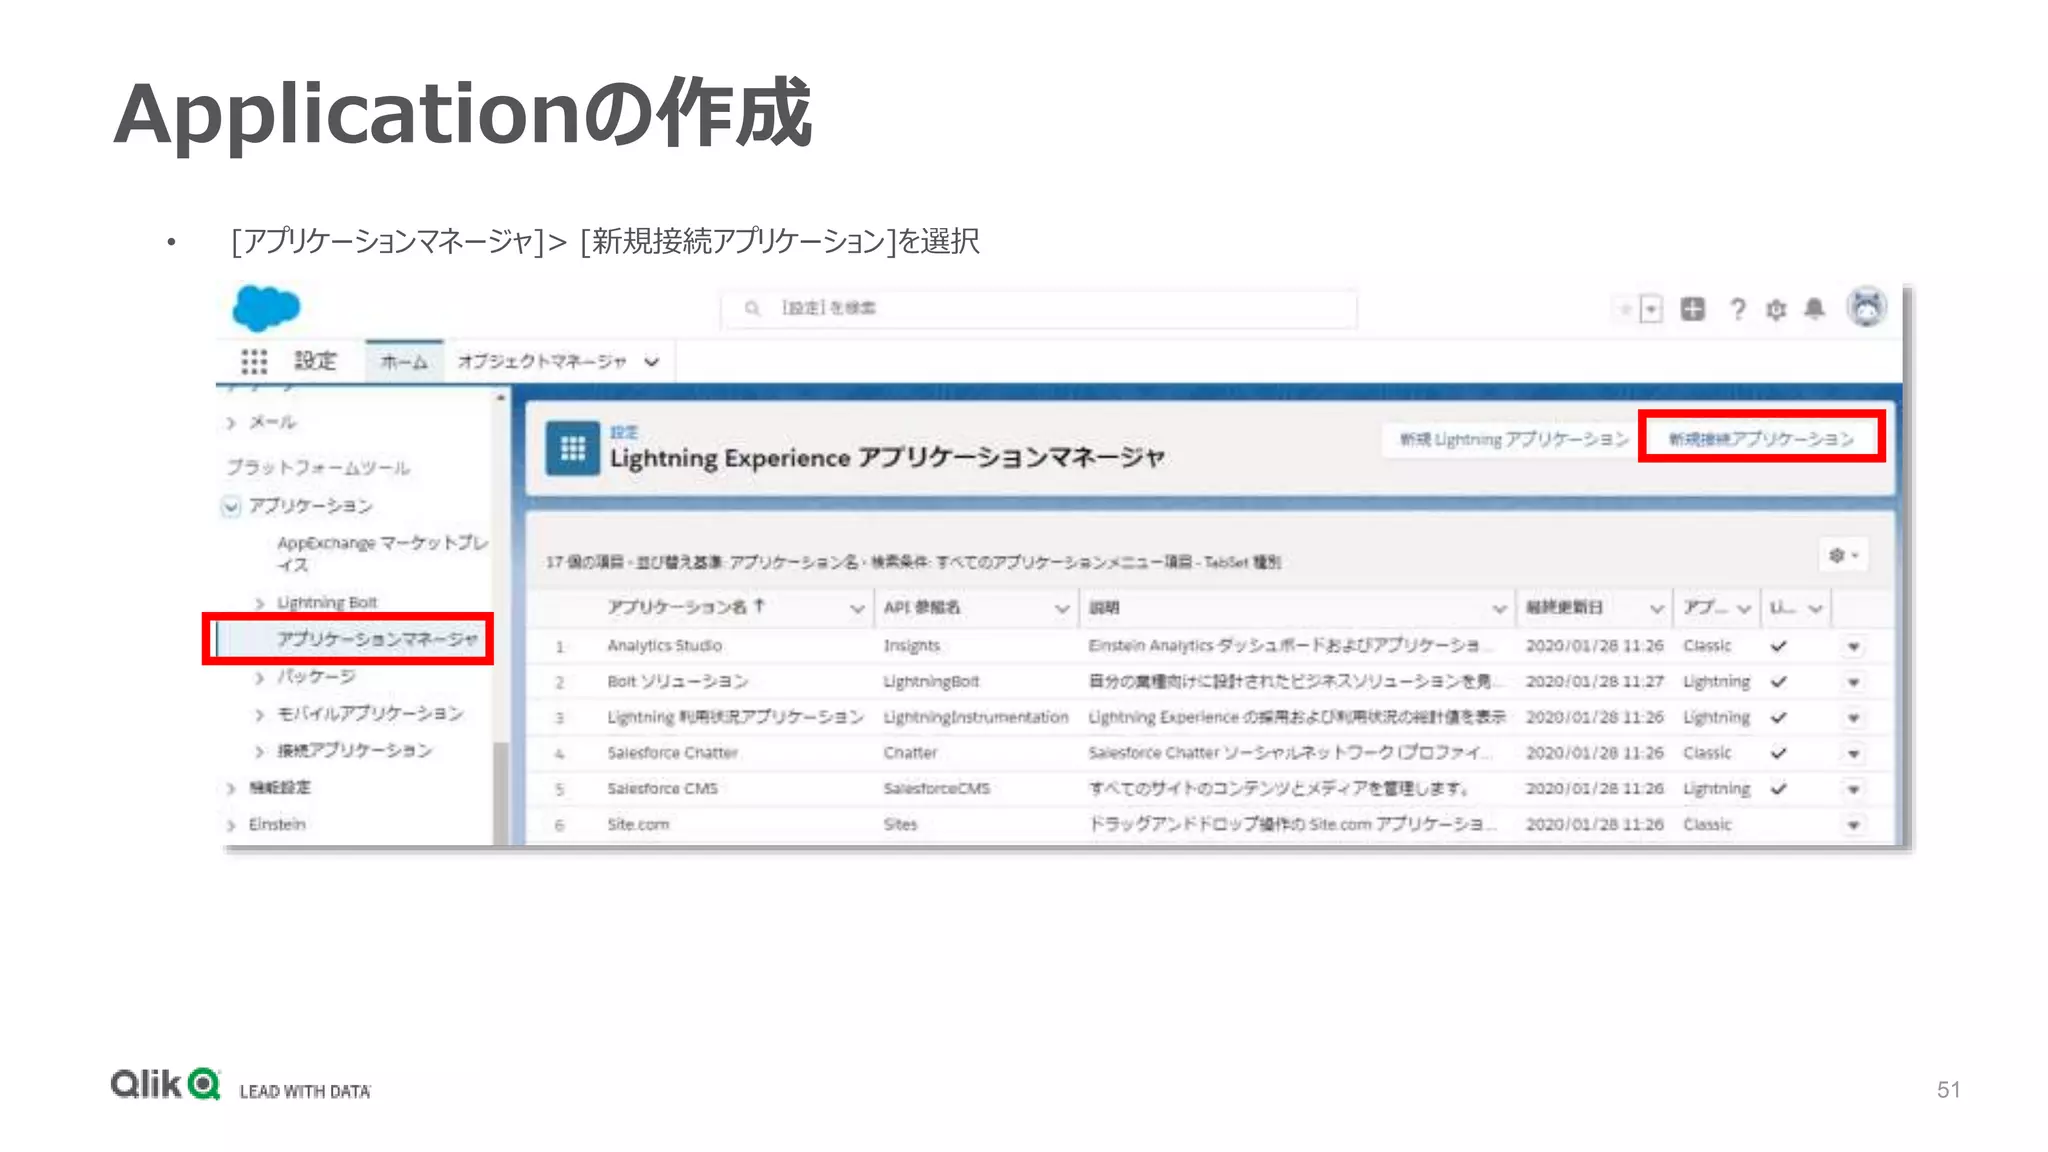Screen dimensions: 2048x1152
Task: Expand the オブジェクトマネージャ tab chevron
Action: pyautogui.click(x=652, y=362)
